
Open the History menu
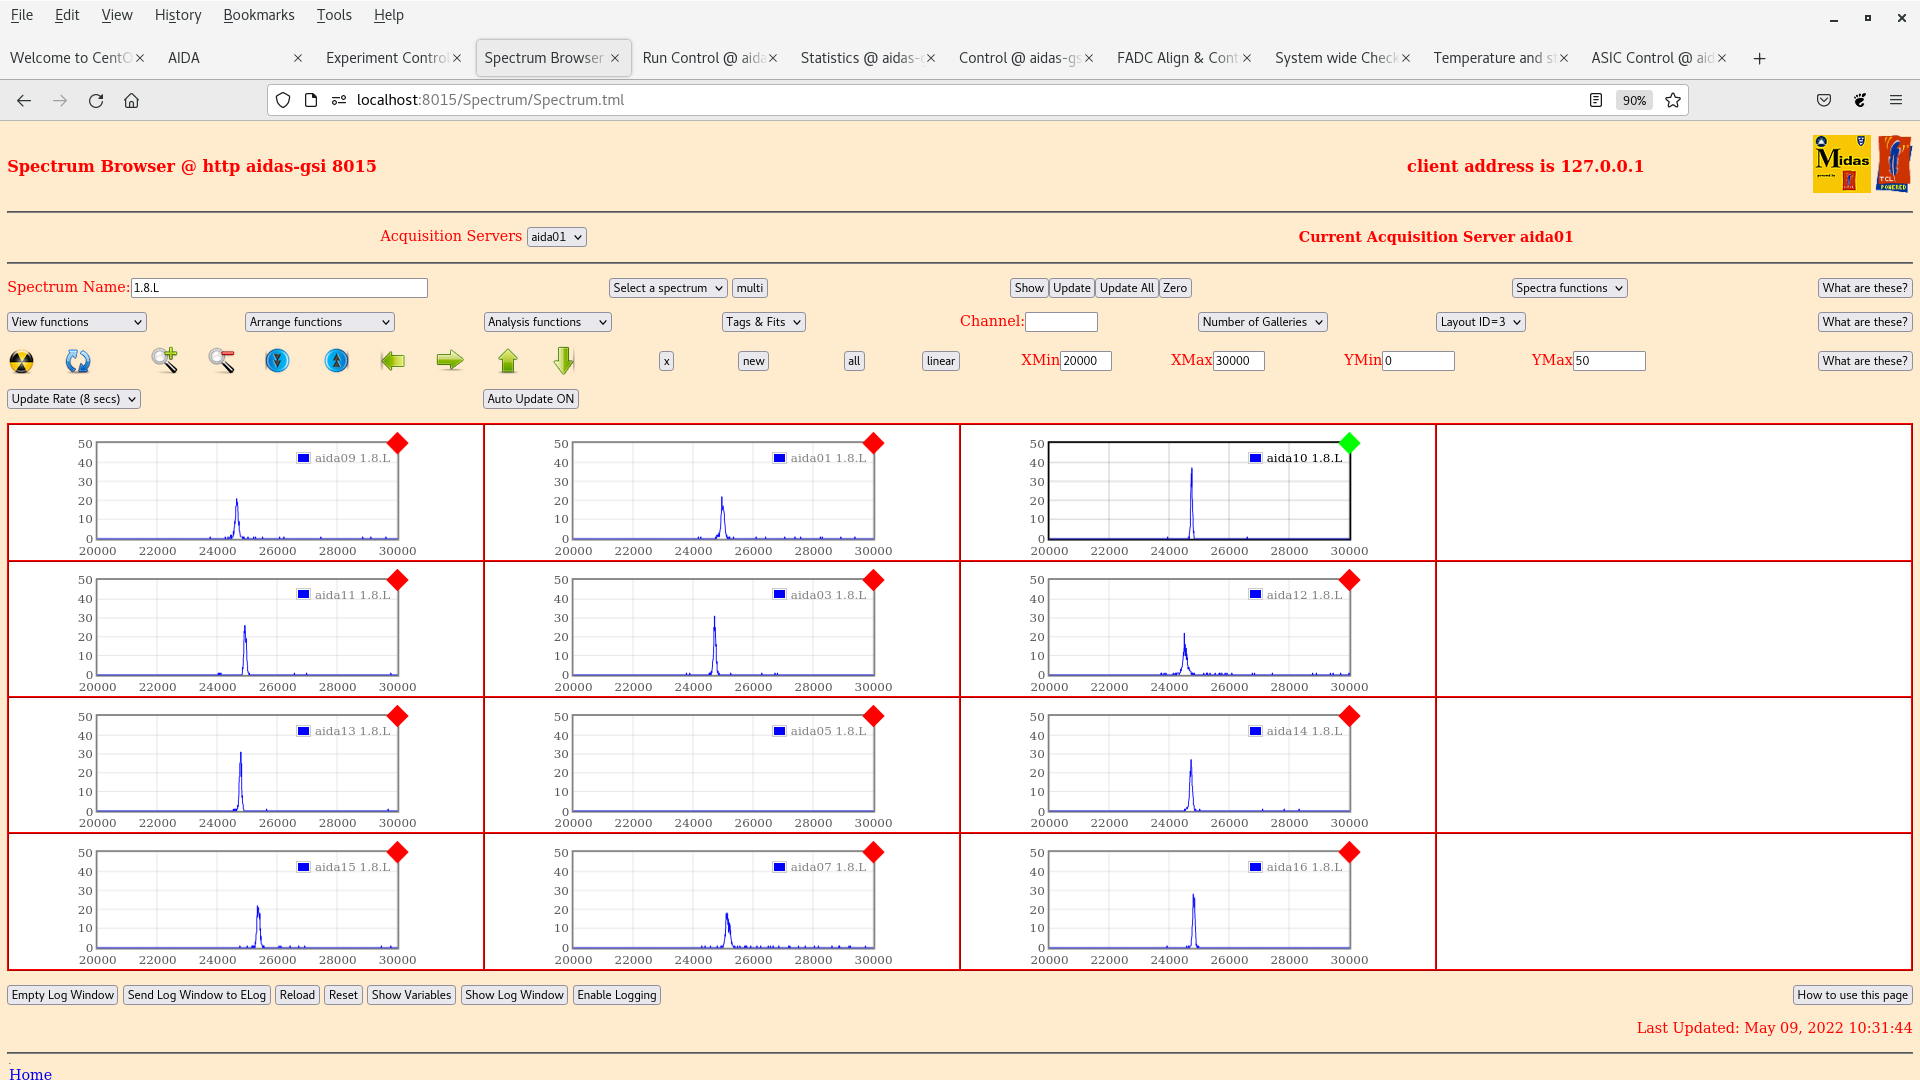pyautogui.click(x=178, y=15)
